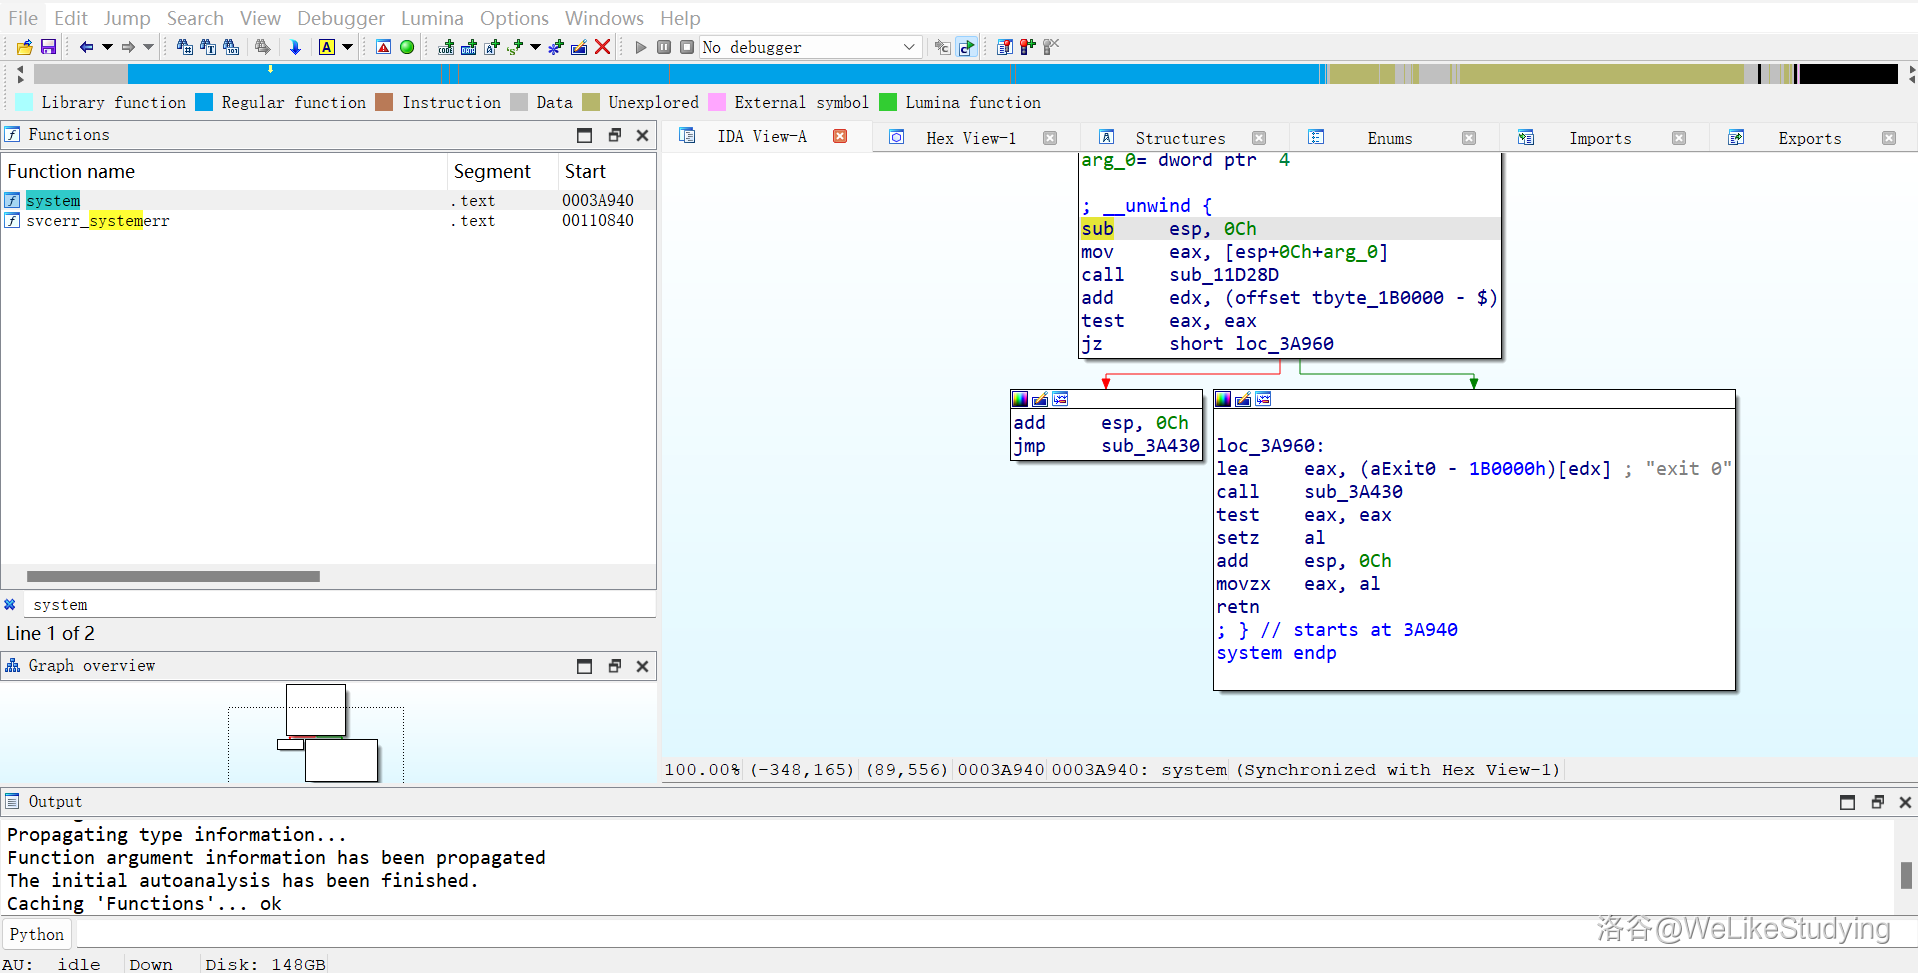Viewport: 1918px width, 973px height.
Task: Click the green circle toolbar icon
Action: coord(407,47)
